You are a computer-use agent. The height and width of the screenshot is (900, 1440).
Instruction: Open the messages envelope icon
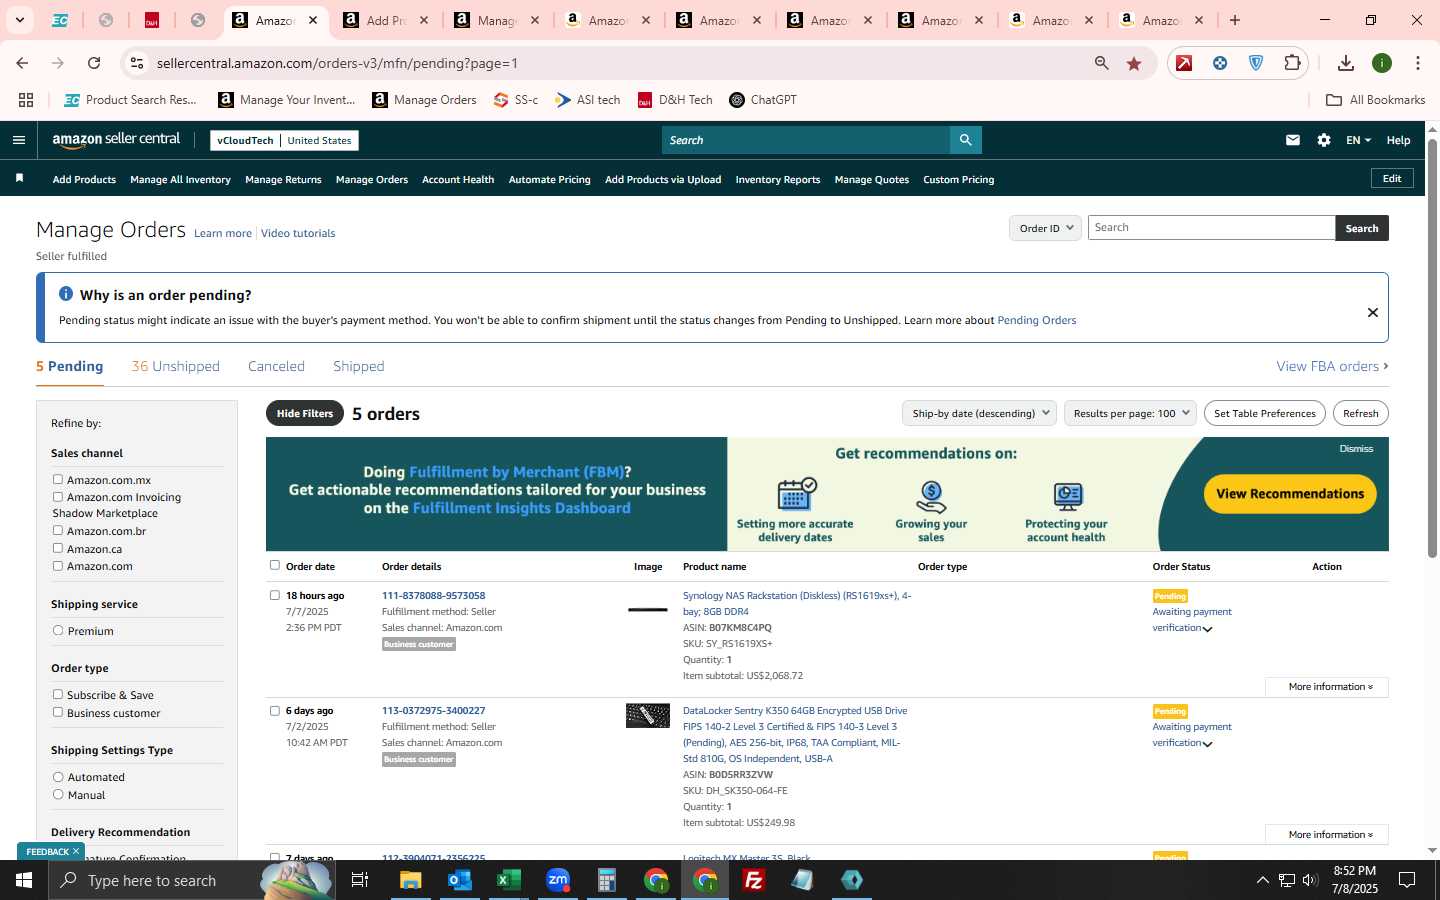click(x=1293, y=140)
